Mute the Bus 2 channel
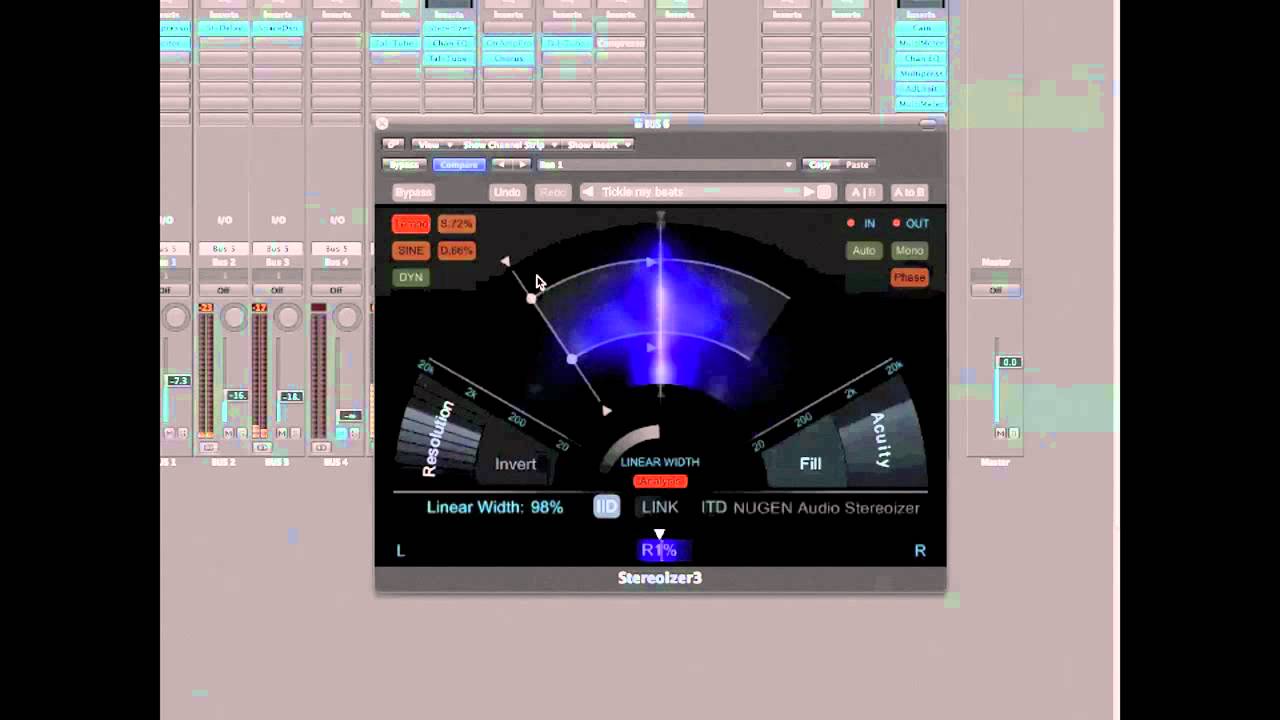Image resolution: width=1280 pixels, height=720 pixels. pyautogui.click(x=228, y=433)
